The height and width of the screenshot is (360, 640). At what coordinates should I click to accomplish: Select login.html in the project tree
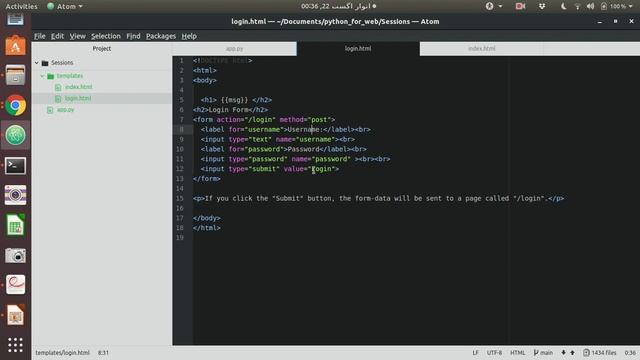(x=78, y=98)
